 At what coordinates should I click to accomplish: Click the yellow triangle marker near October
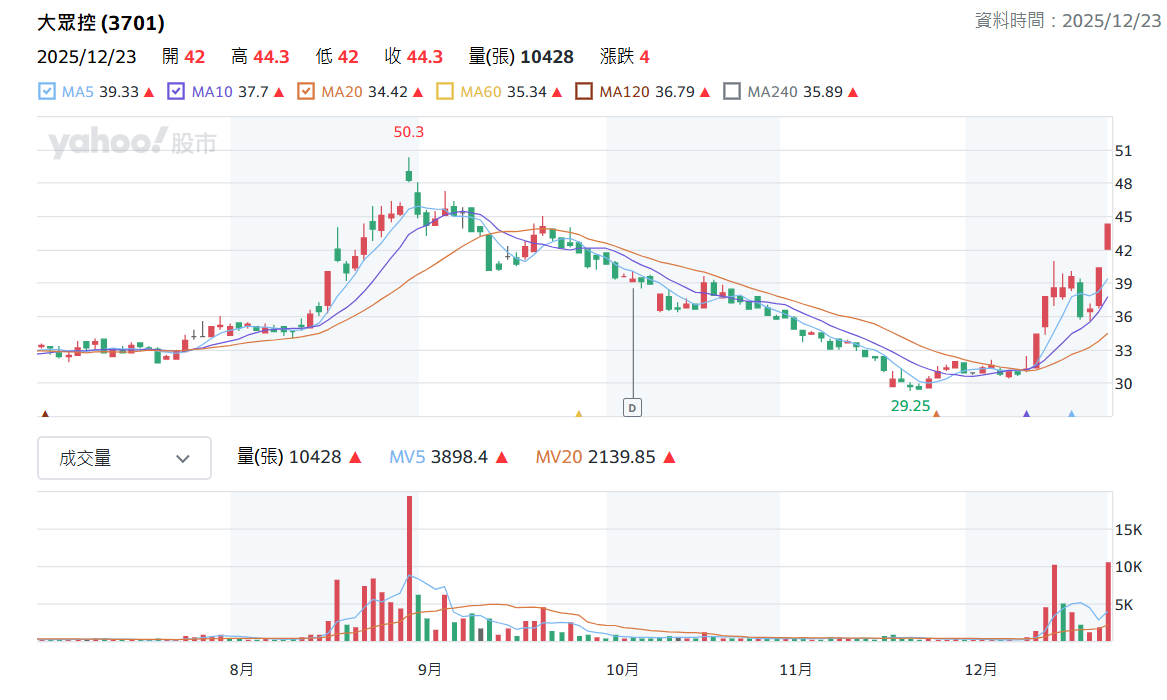578,413
